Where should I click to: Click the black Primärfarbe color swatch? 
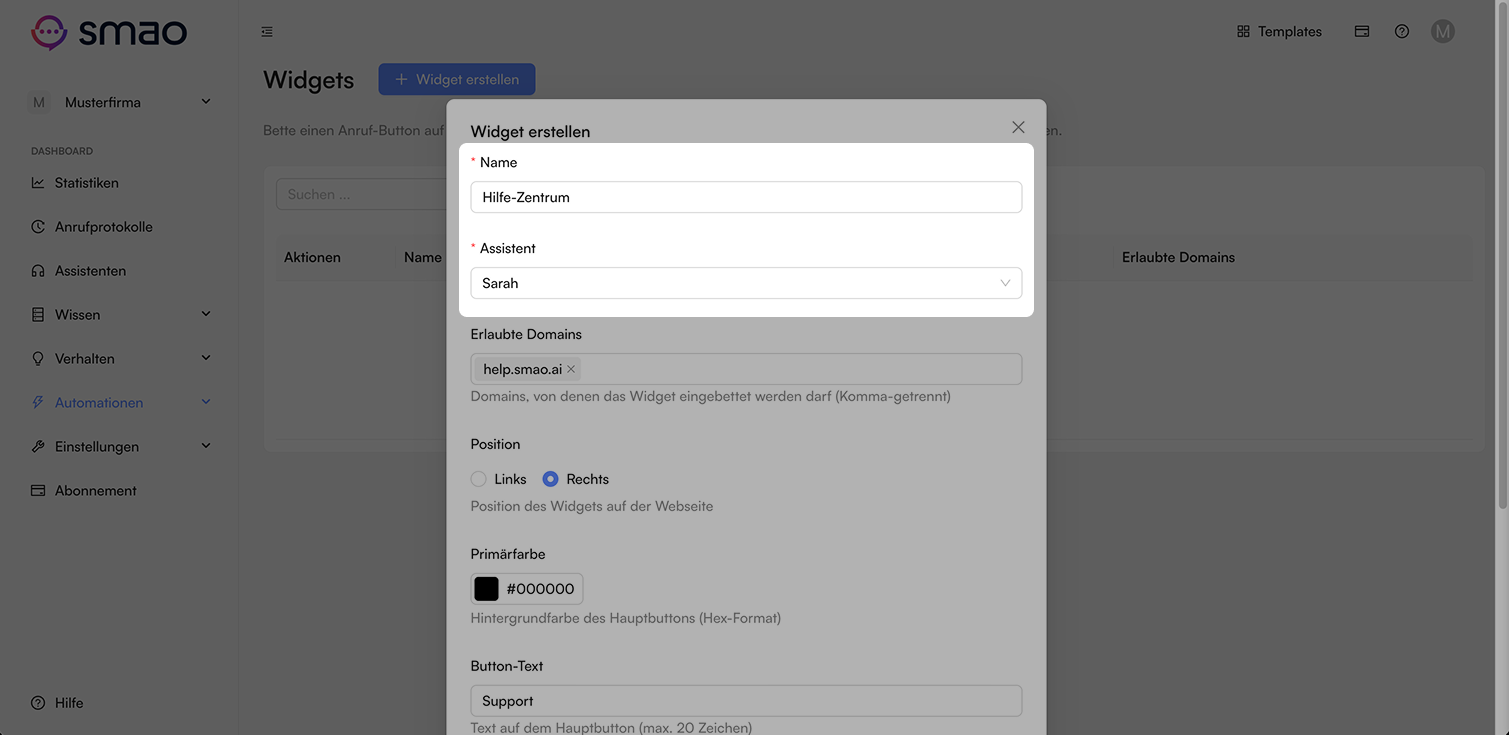click(x=486, y=589)
